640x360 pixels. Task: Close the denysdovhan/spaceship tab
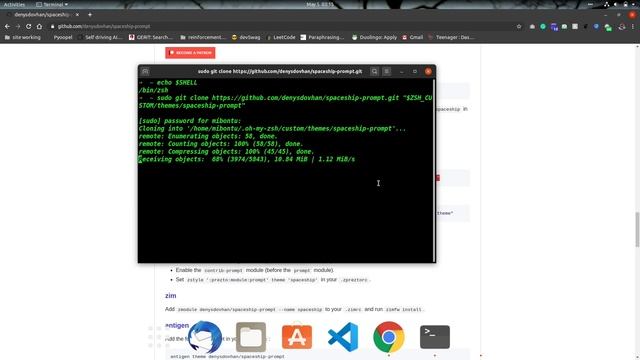[x=77, y=15]
